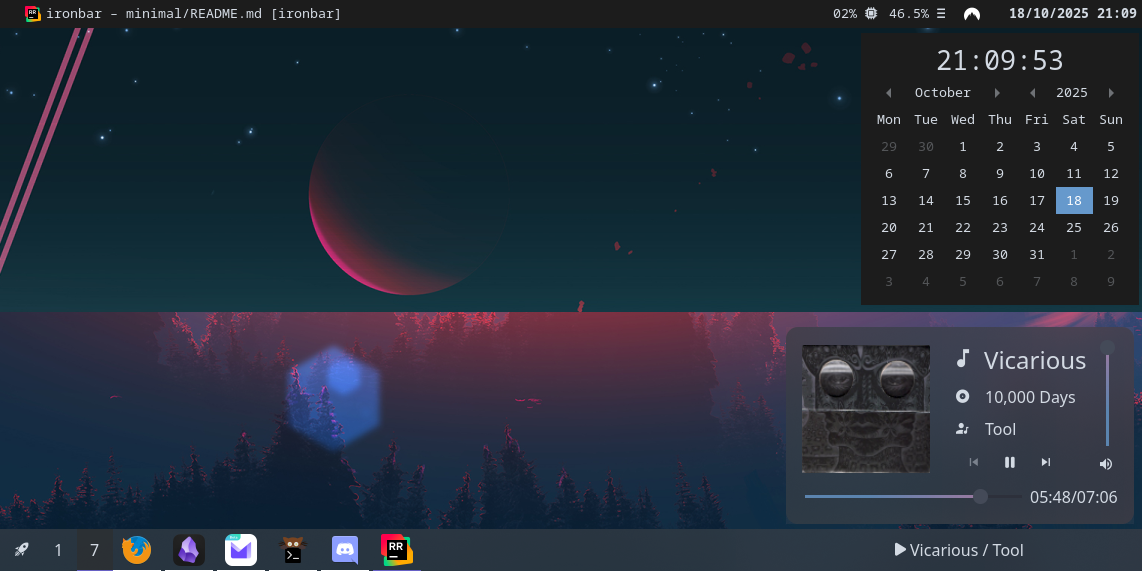Open Discord from the taskbar
1142x571 pixels.
(345, 550)
